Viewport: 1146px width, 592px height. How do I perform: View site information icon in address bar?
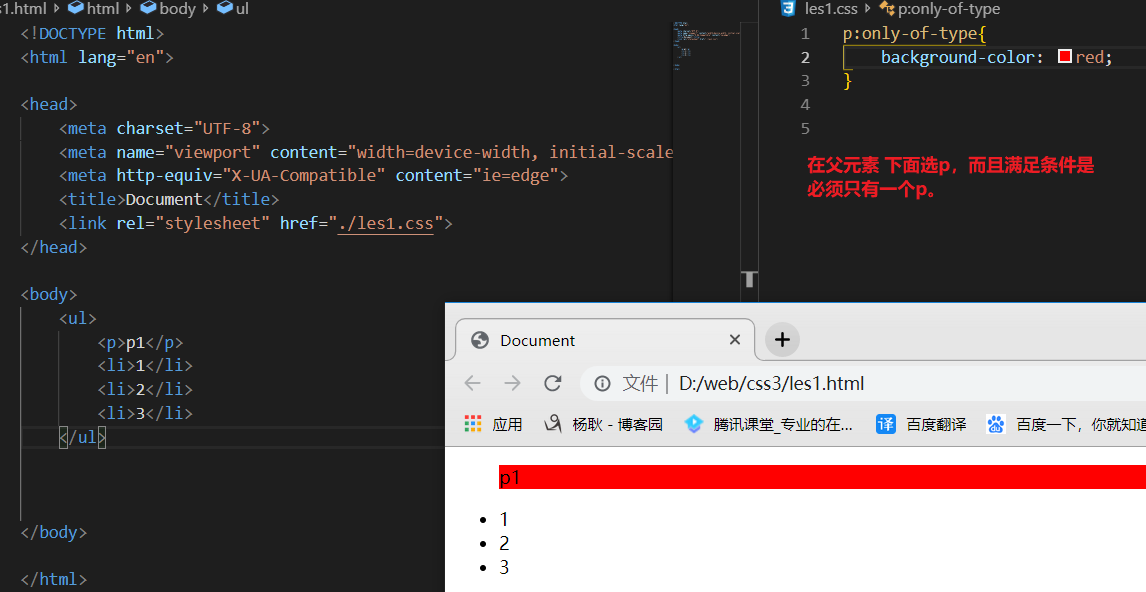click(602, 383)
